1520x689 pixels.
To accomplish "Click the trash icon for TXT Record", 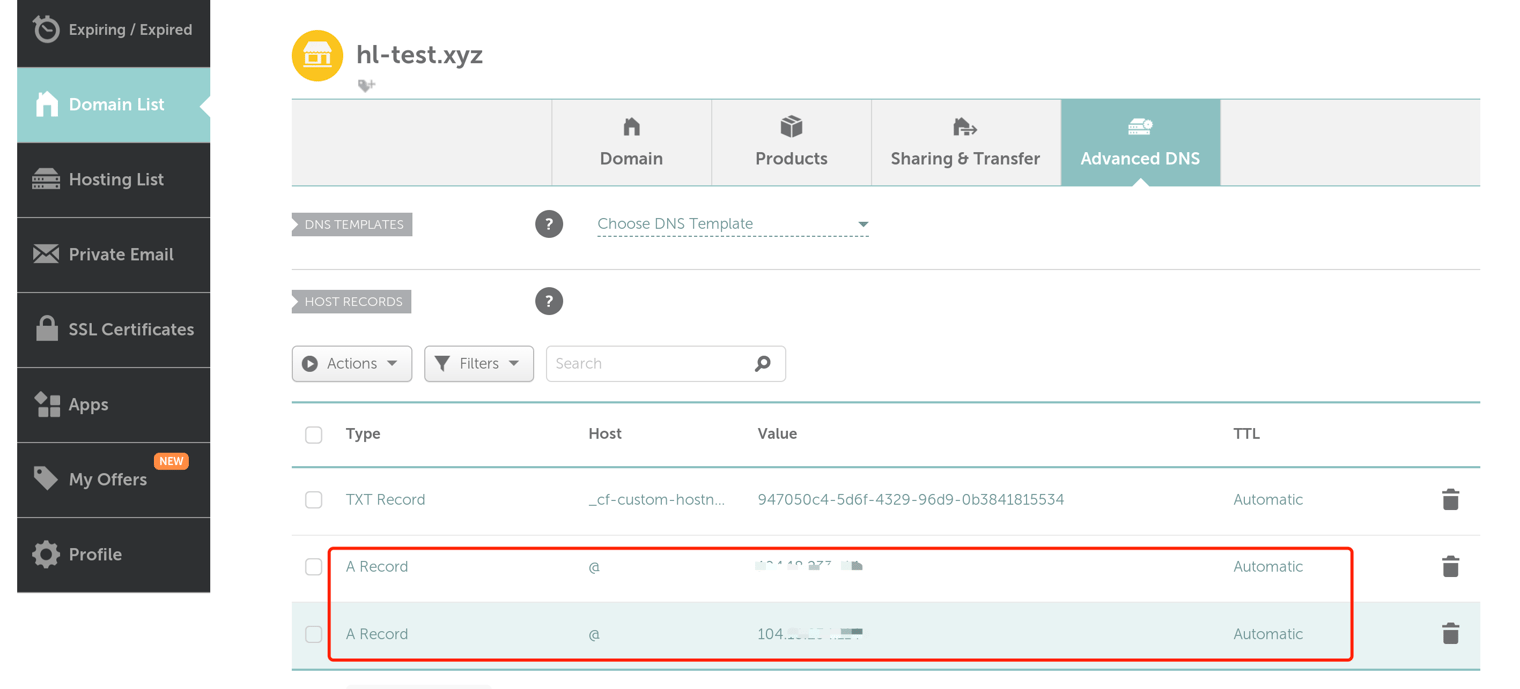I will coord(1450,499).
